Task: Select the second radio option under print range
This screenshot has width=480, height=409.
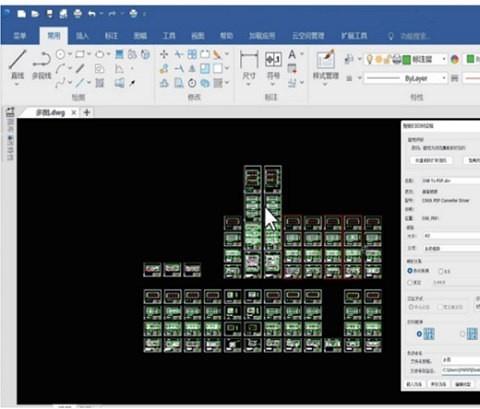Action: click(410, 283)
